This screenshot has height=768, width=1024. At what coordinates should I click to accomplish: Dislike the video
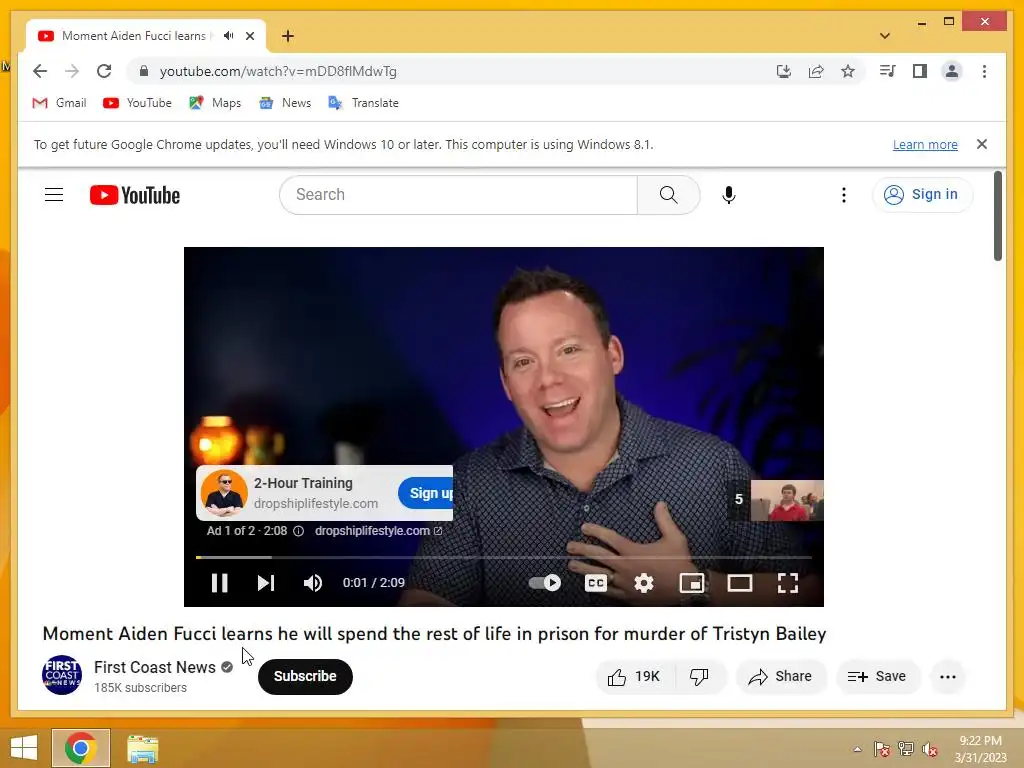(699, 677)
